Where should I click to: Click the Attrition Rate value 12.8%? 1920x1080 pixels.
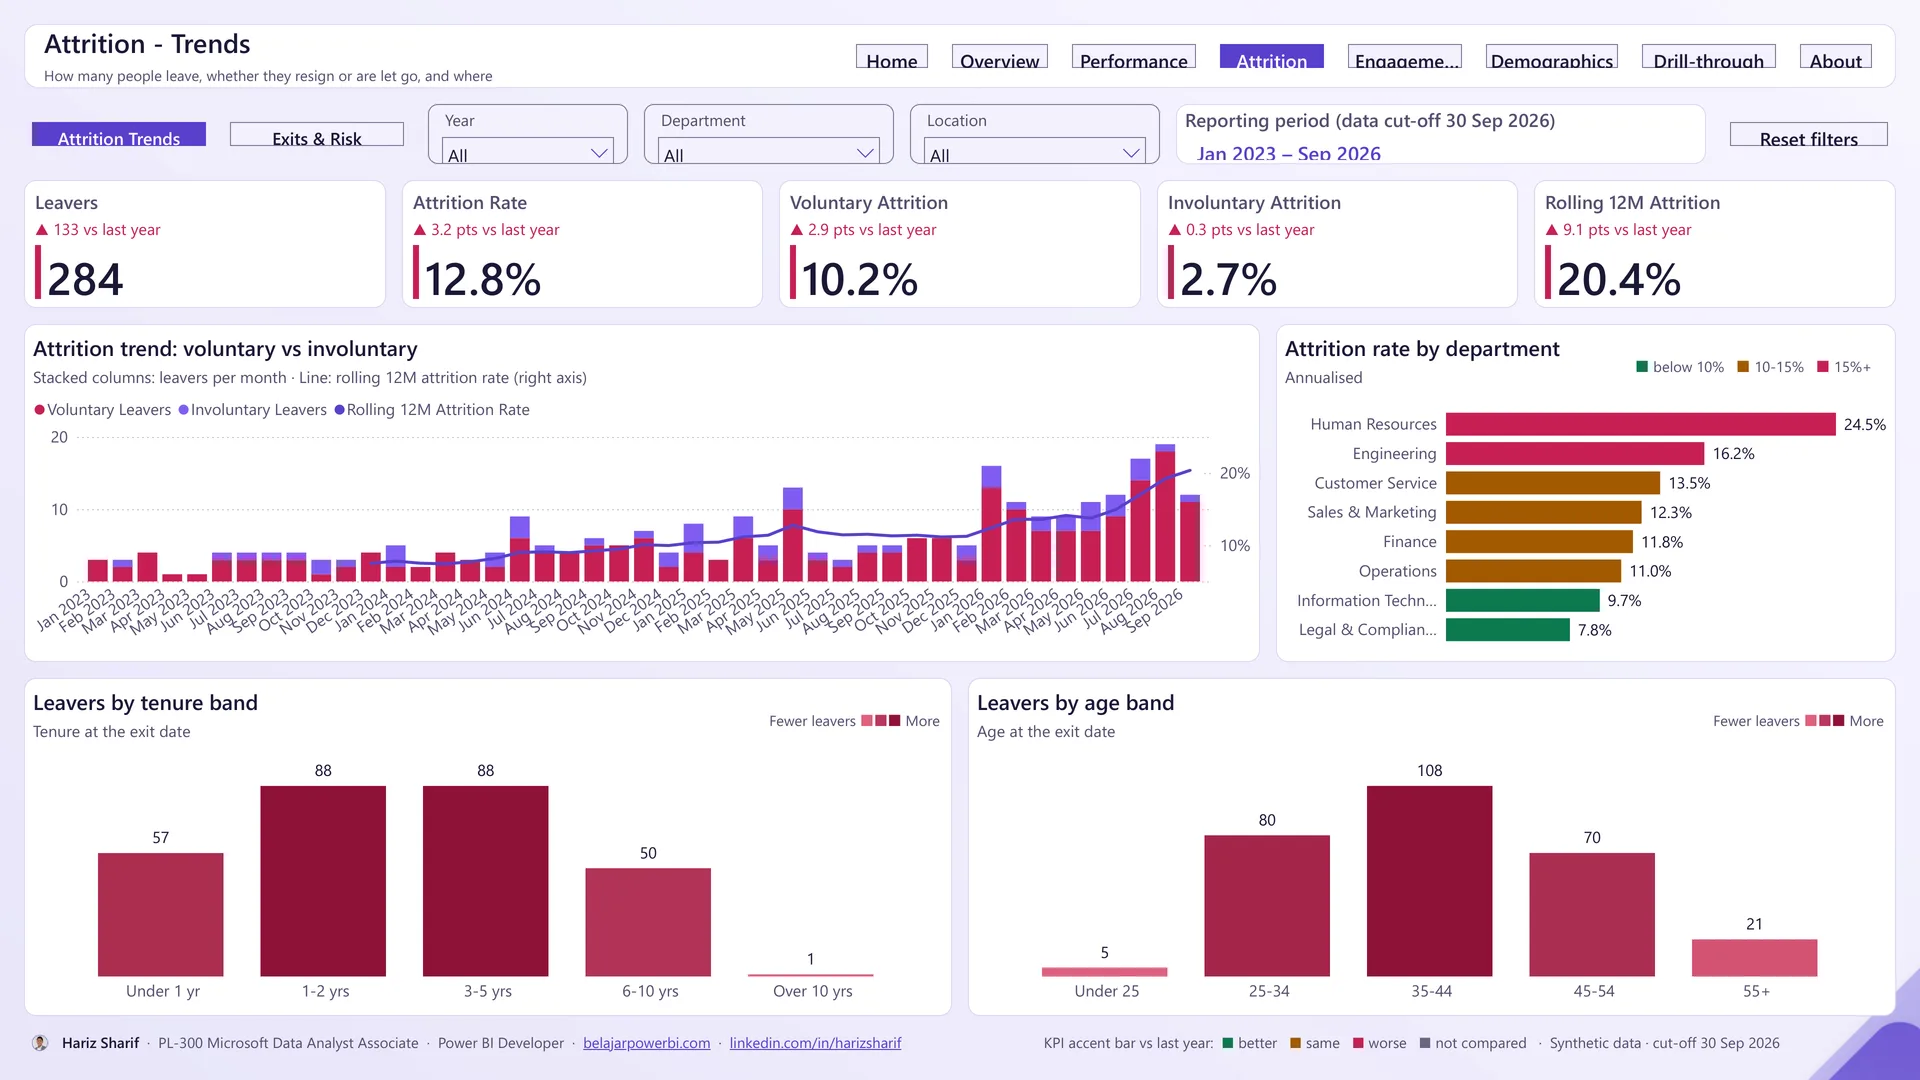pos(483,279)
